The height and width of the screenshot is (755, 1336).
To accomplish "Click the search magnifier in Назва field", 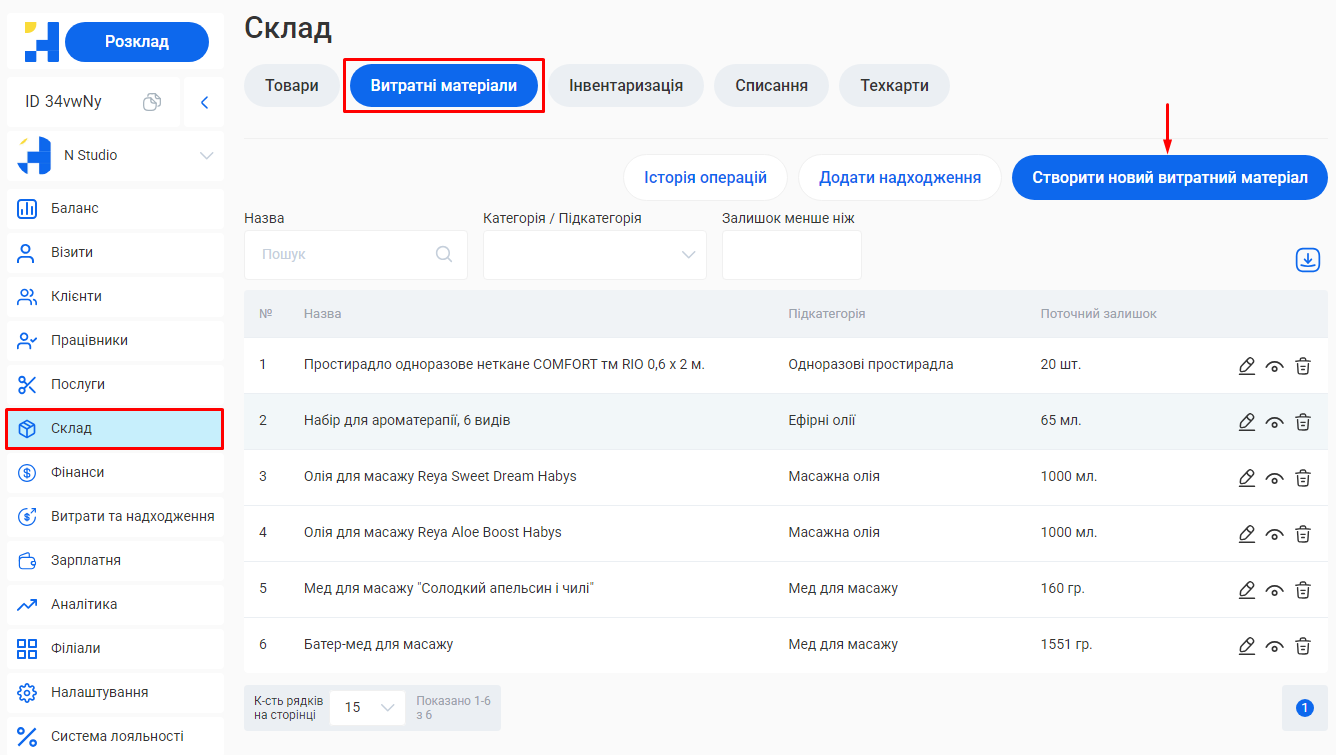I will (x=445, y=255).
